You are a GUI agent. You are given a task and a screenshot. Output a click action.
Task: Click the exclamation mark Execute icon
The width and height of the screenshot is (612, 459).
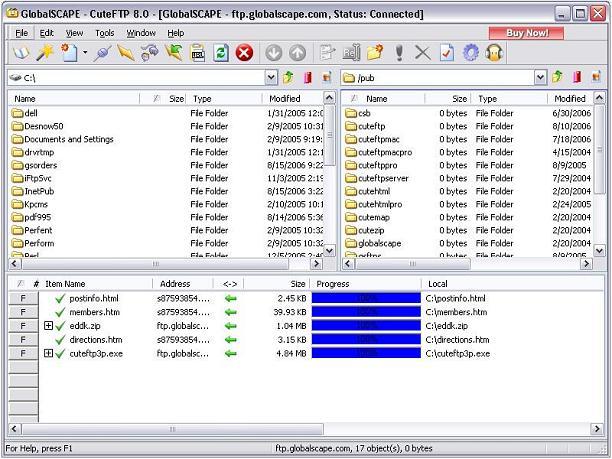point(399,53)
